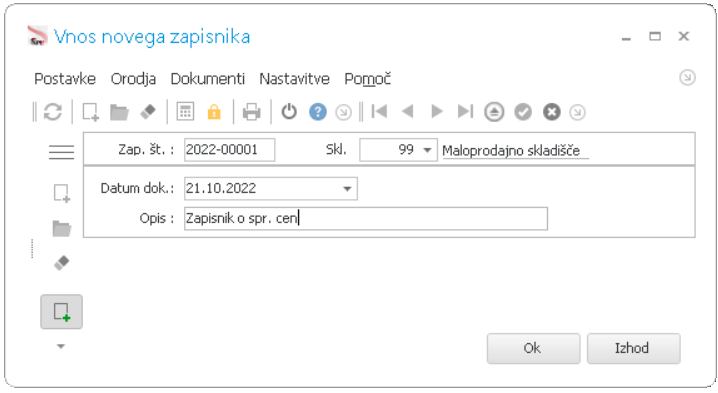Go to the first record
718x393 pixels.
(x=379, y=111)
